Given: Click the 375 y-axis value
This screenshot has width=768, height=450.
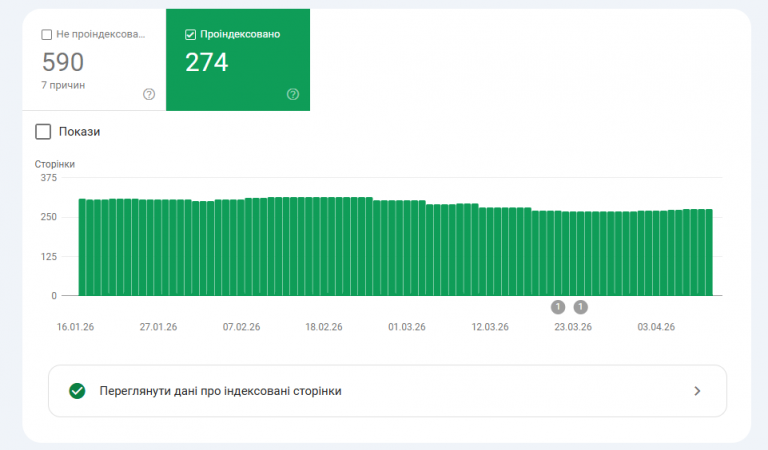Looking at the screenshot, I should pos(48,178).
